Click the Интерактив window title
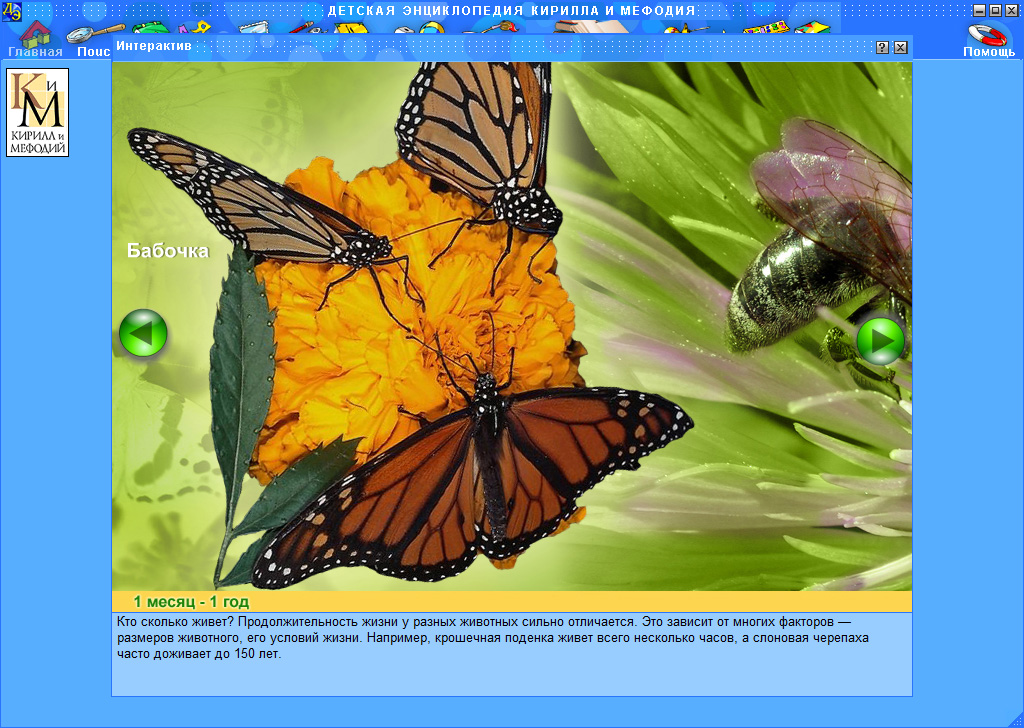Viewport: 1024px width, 728px height. point(154,46)
